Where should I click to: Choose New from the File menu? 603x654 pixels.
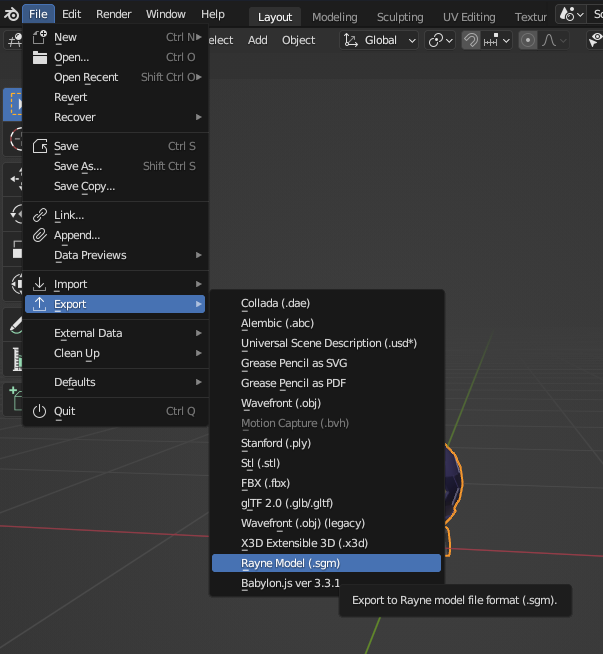pos(115,37)
